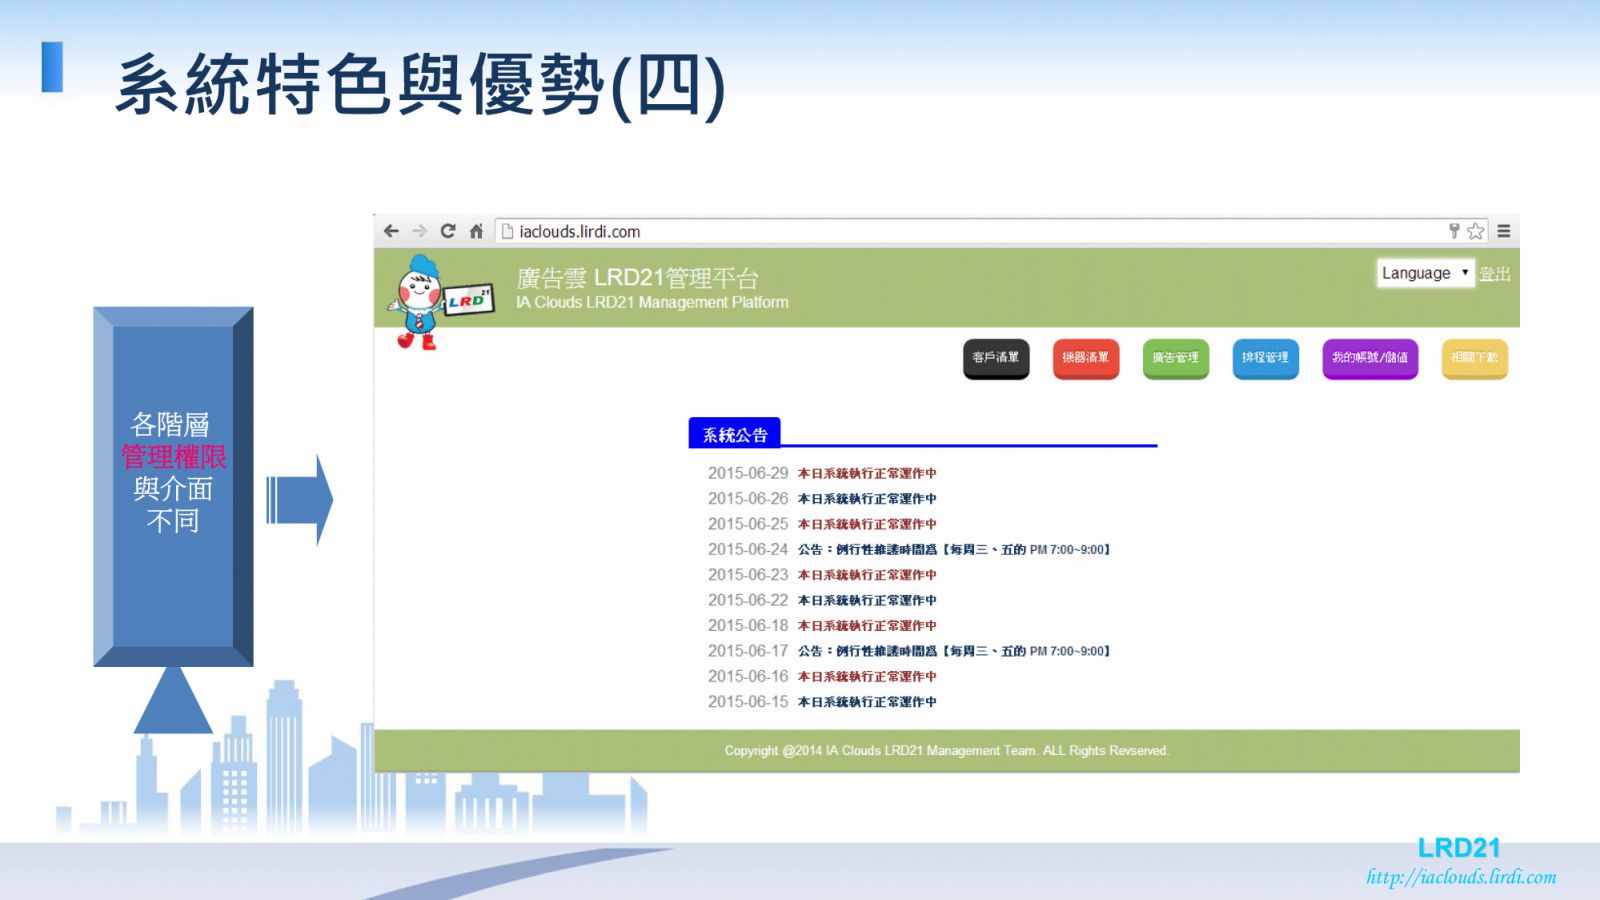Click the 2015-06-26 announcement row
The image size is (1600, 900).
[822, 498]
